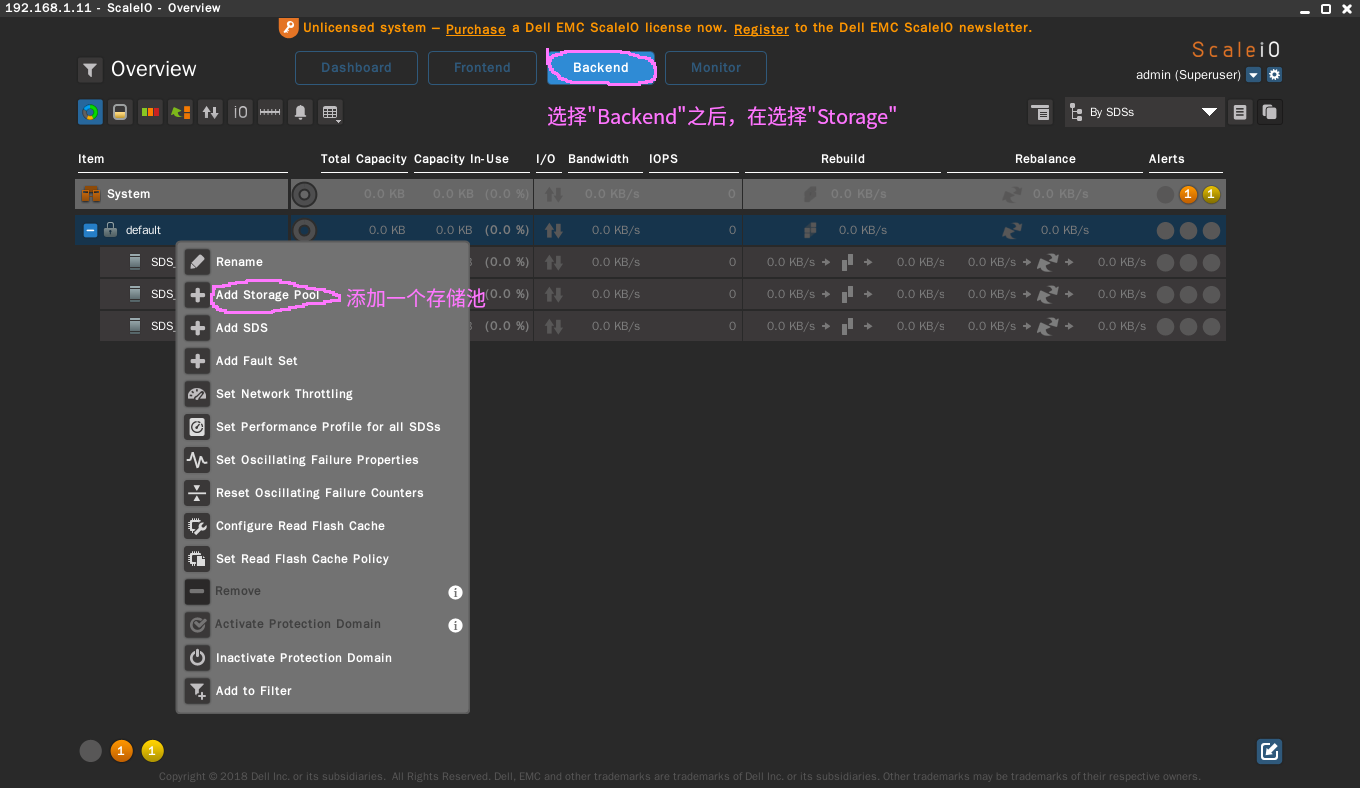
Task: Select the capacity usage donut view icon
Action: [x=90, y=112]
